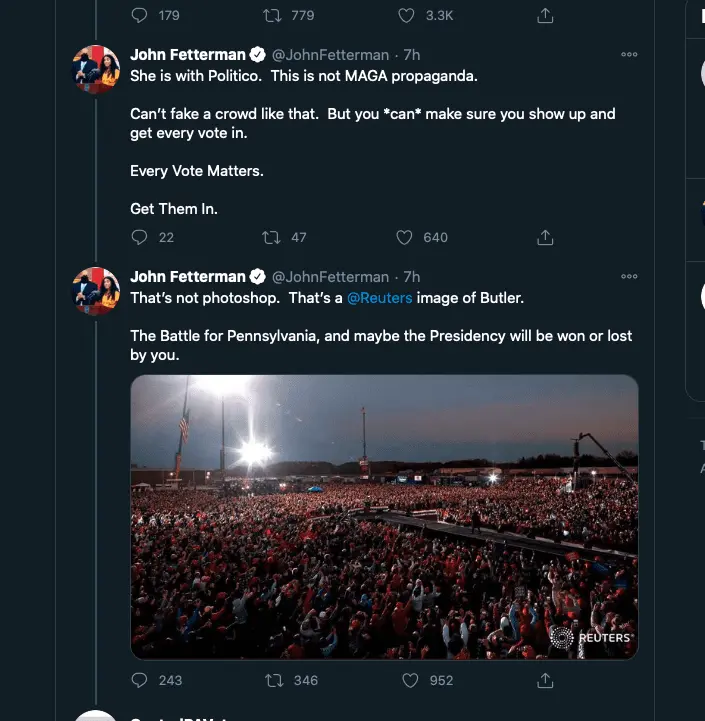The image size is (705, 721).
Task: Like the top tweet with 3.3K likes
Action: pos(405,15)
